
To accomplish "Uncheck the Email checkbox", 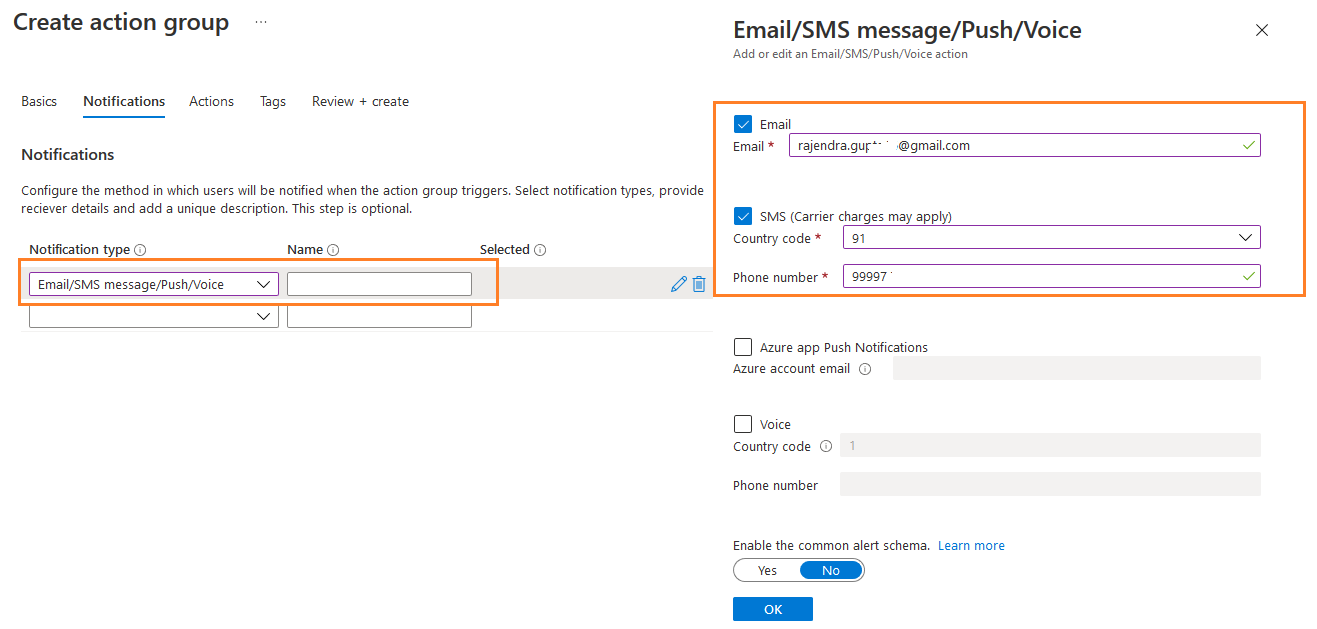I will (x=743, y=124).
